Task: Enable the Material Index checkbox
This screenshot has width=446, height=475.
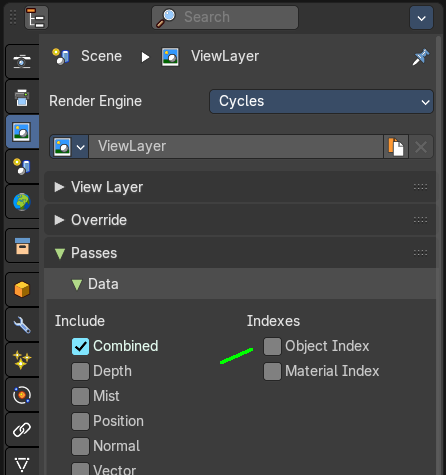Action: (272, 371)
